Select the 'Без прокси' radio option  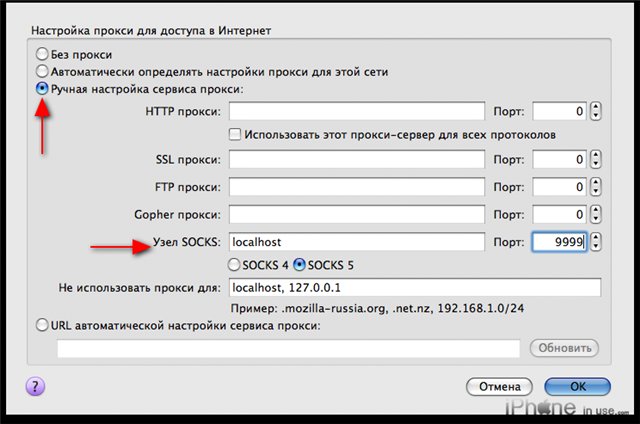click(42, 54)
